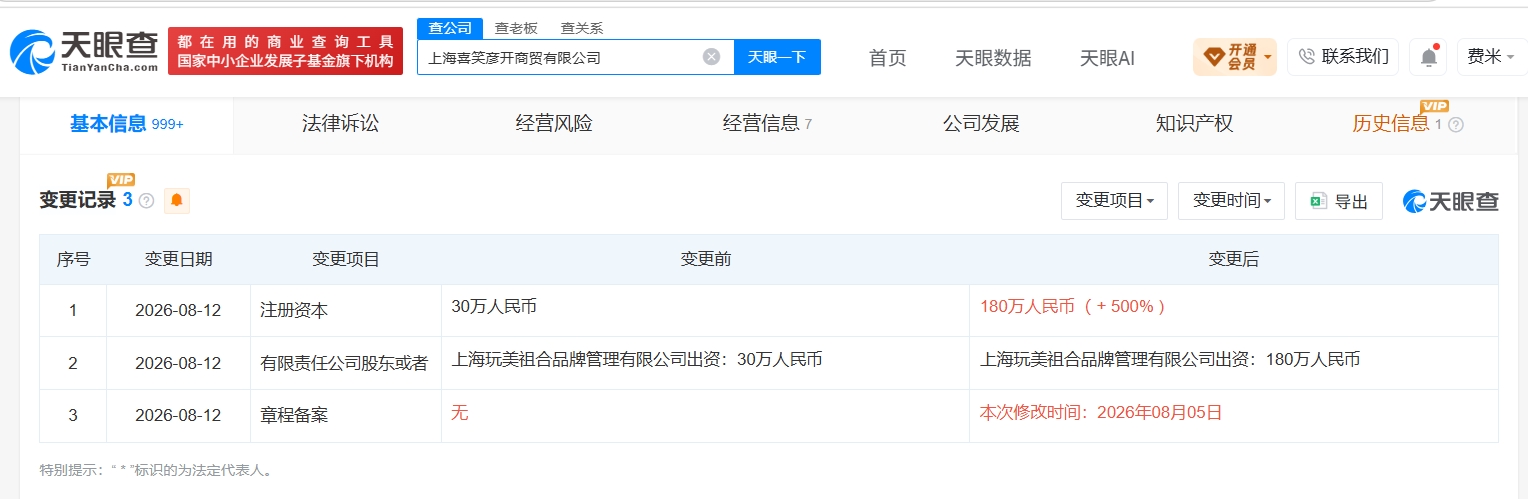Click the help icon next to 变更记录 3
The width and height of the screenshot is (1528, 499).
coord(146,200)
